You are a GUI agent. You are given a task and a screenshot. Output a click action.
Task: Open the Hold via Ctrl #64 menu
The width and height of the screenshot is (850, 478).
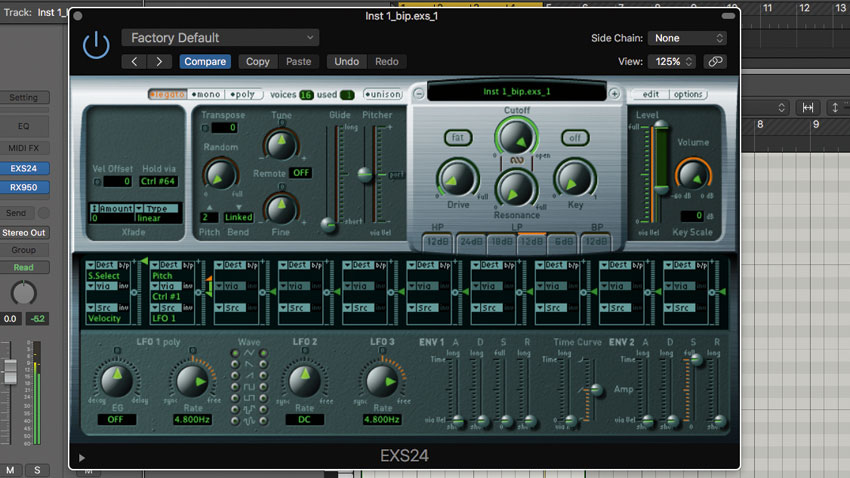pyautogui.click(x=158, y=182)
